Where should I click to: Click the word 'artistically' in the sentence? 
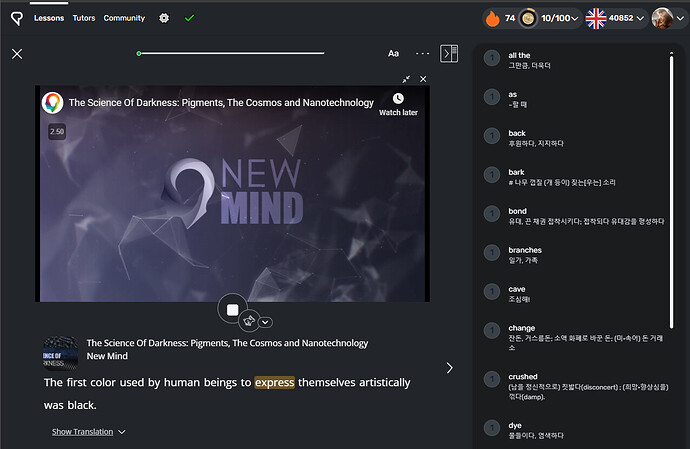pyautogui.click(x=385, y=383)
